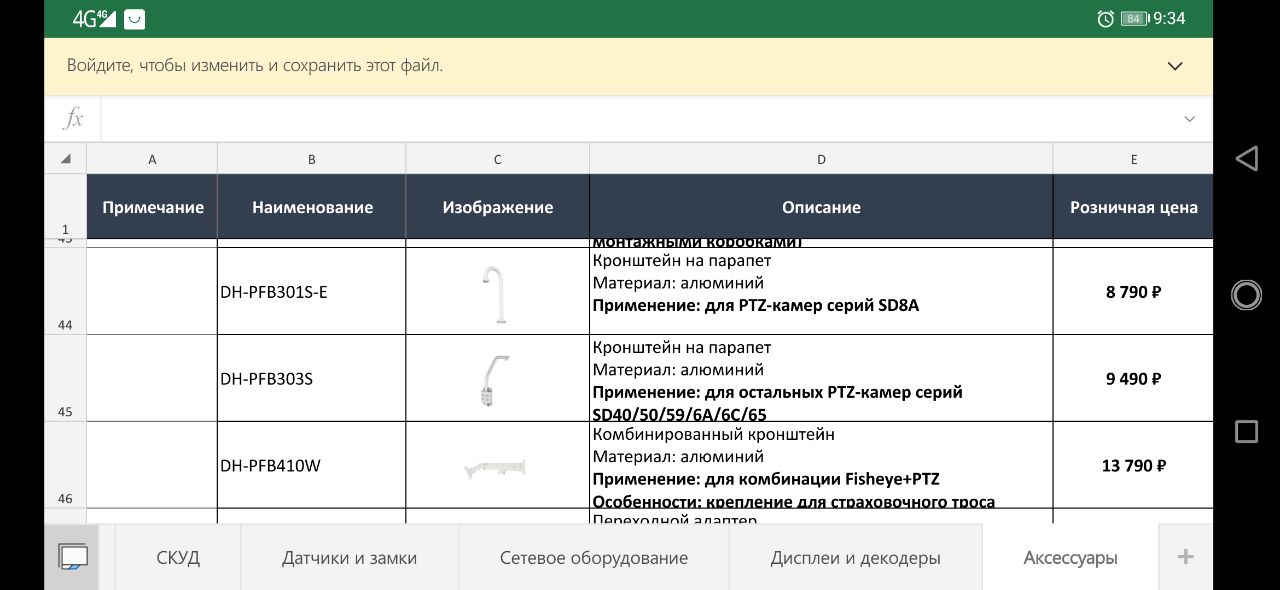The width and height of the screenshot is (1280, 590).
Task: Tap the notification app icon in status bar
Action: 135,18
